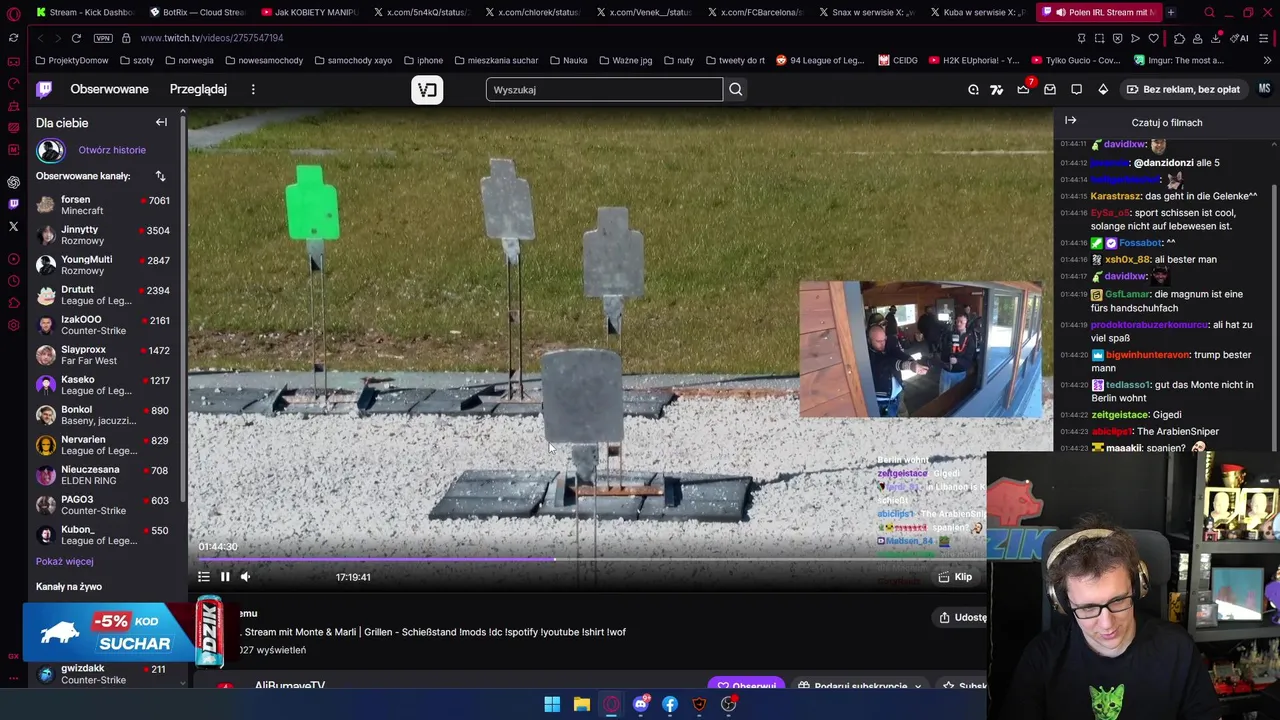The image size is (1280, 720).
Task: Open mieszkania suchar bookmark folder
Action: pos(495,60)
